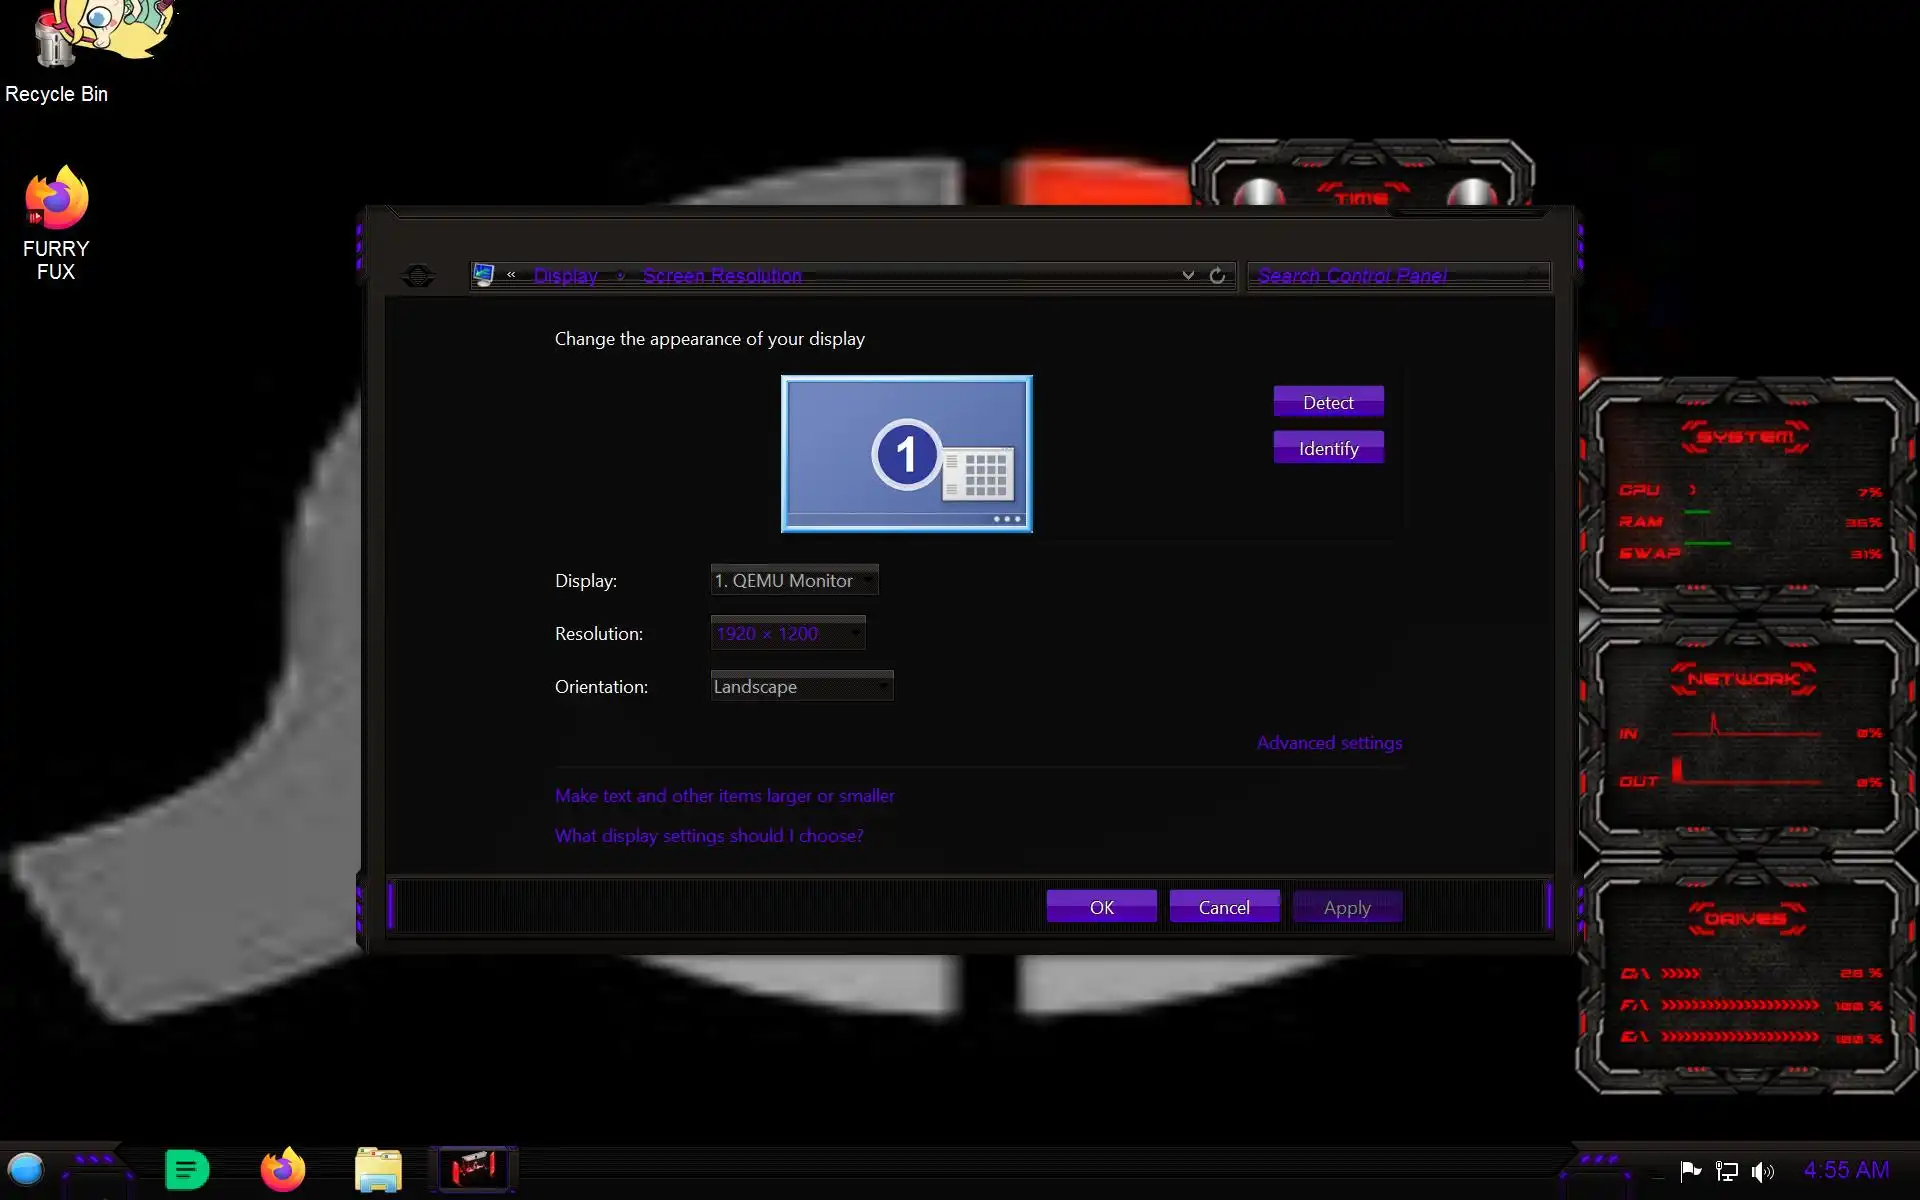Launch Firefox from the taskbar

(283, 1169)
